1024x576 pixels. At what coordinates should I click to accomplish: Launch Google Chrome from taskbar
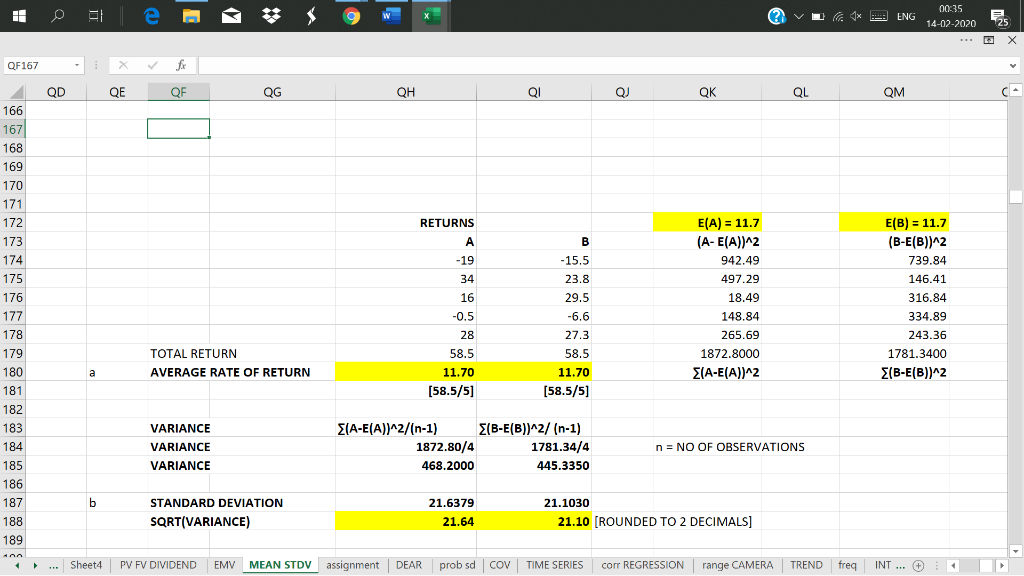351,16
